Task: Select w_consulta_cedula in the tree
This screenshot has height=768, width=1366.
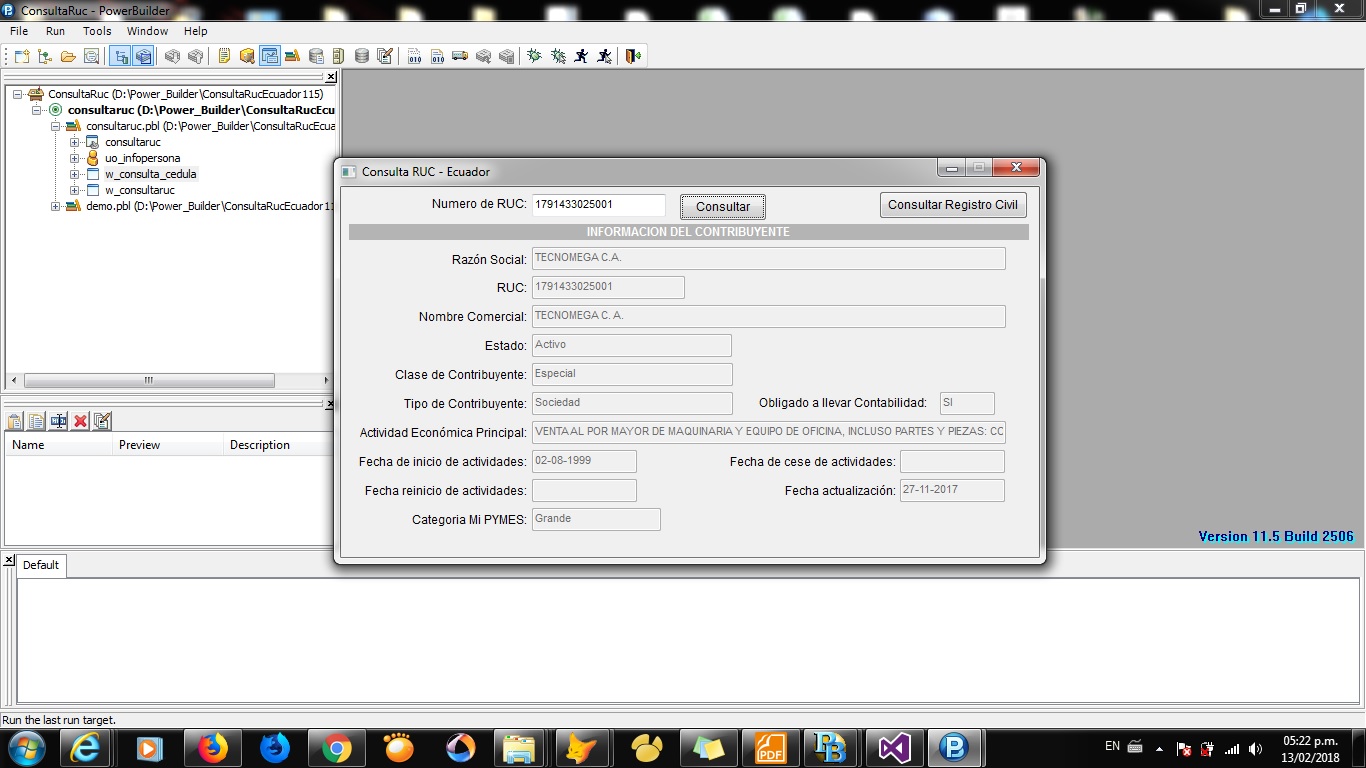Action: coord(151,174)
